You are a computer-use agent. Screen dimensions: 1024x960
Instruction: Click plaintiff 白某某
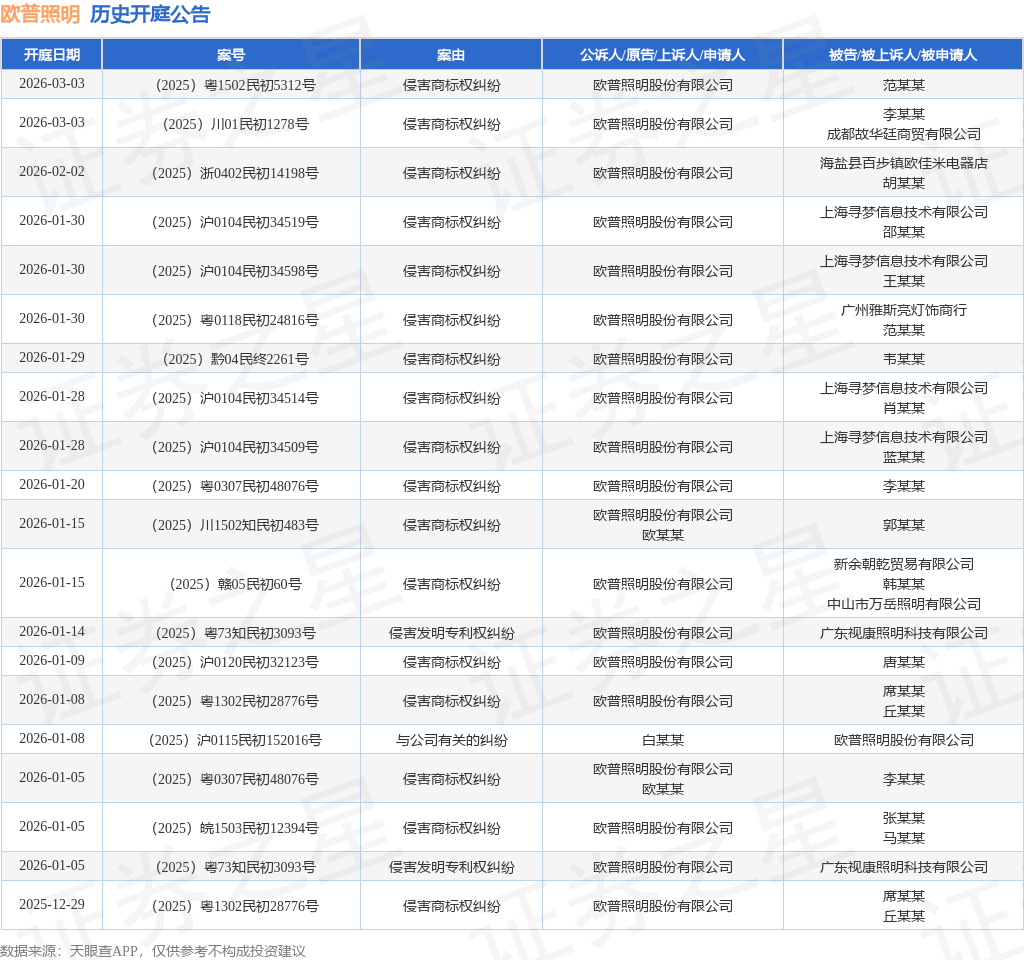[663, 740]
